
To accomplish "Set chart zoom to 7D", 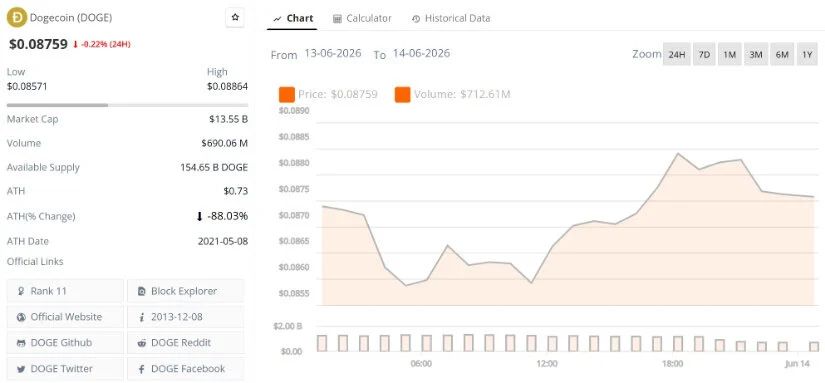I will [x=704, y=54].
